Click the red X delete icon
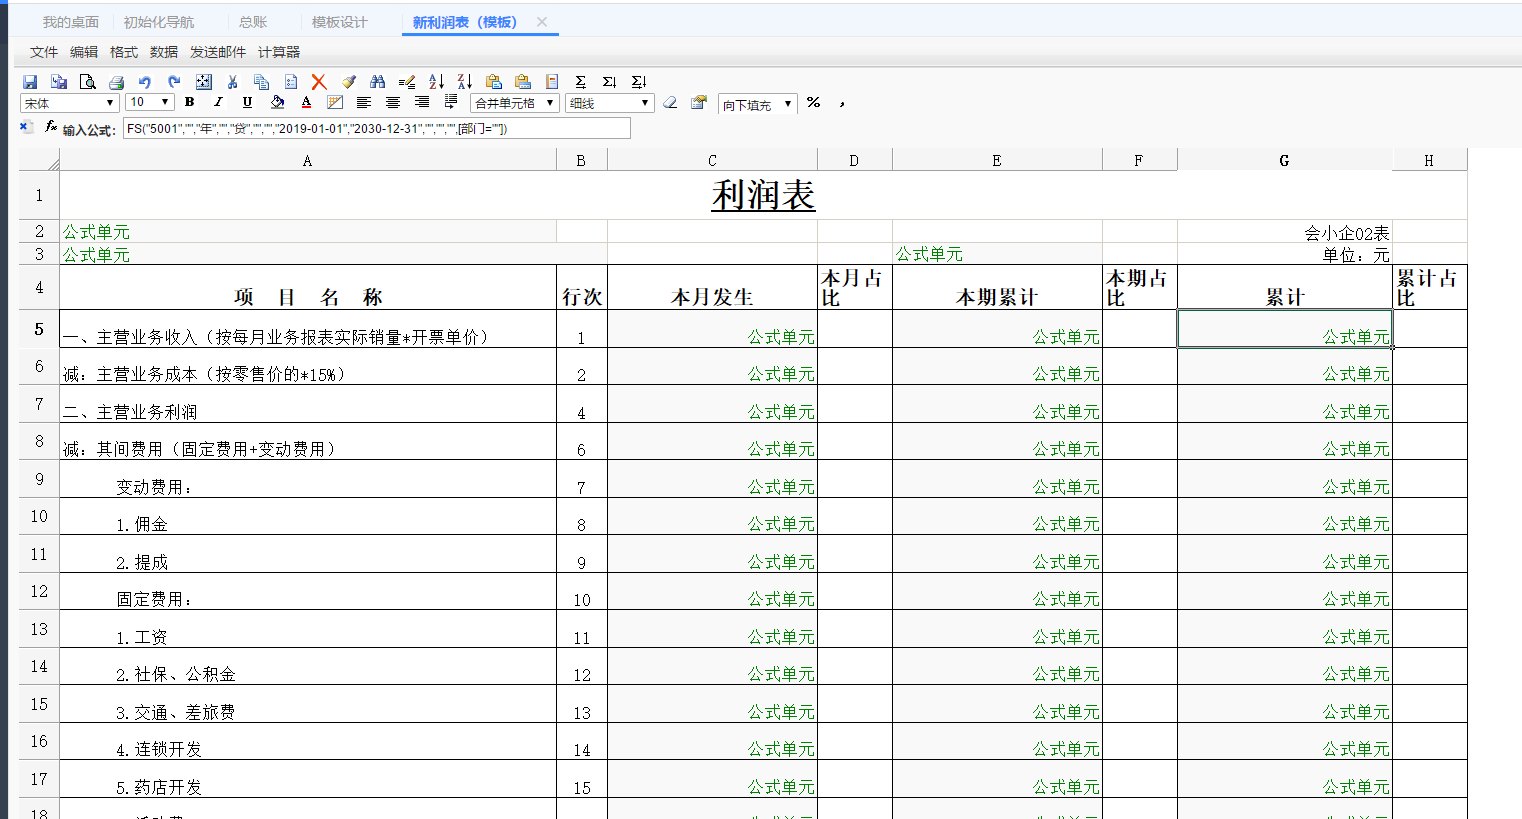Viewport: 1522px width, 819px height. pyautogui.click(x=319, y=82)
